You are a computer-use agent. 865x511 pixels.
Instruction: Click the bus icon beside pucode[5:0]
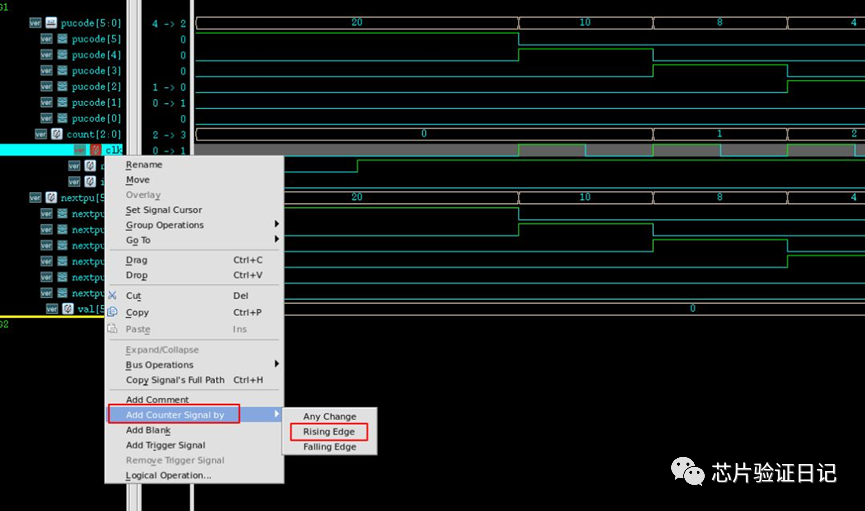[51, 23]
